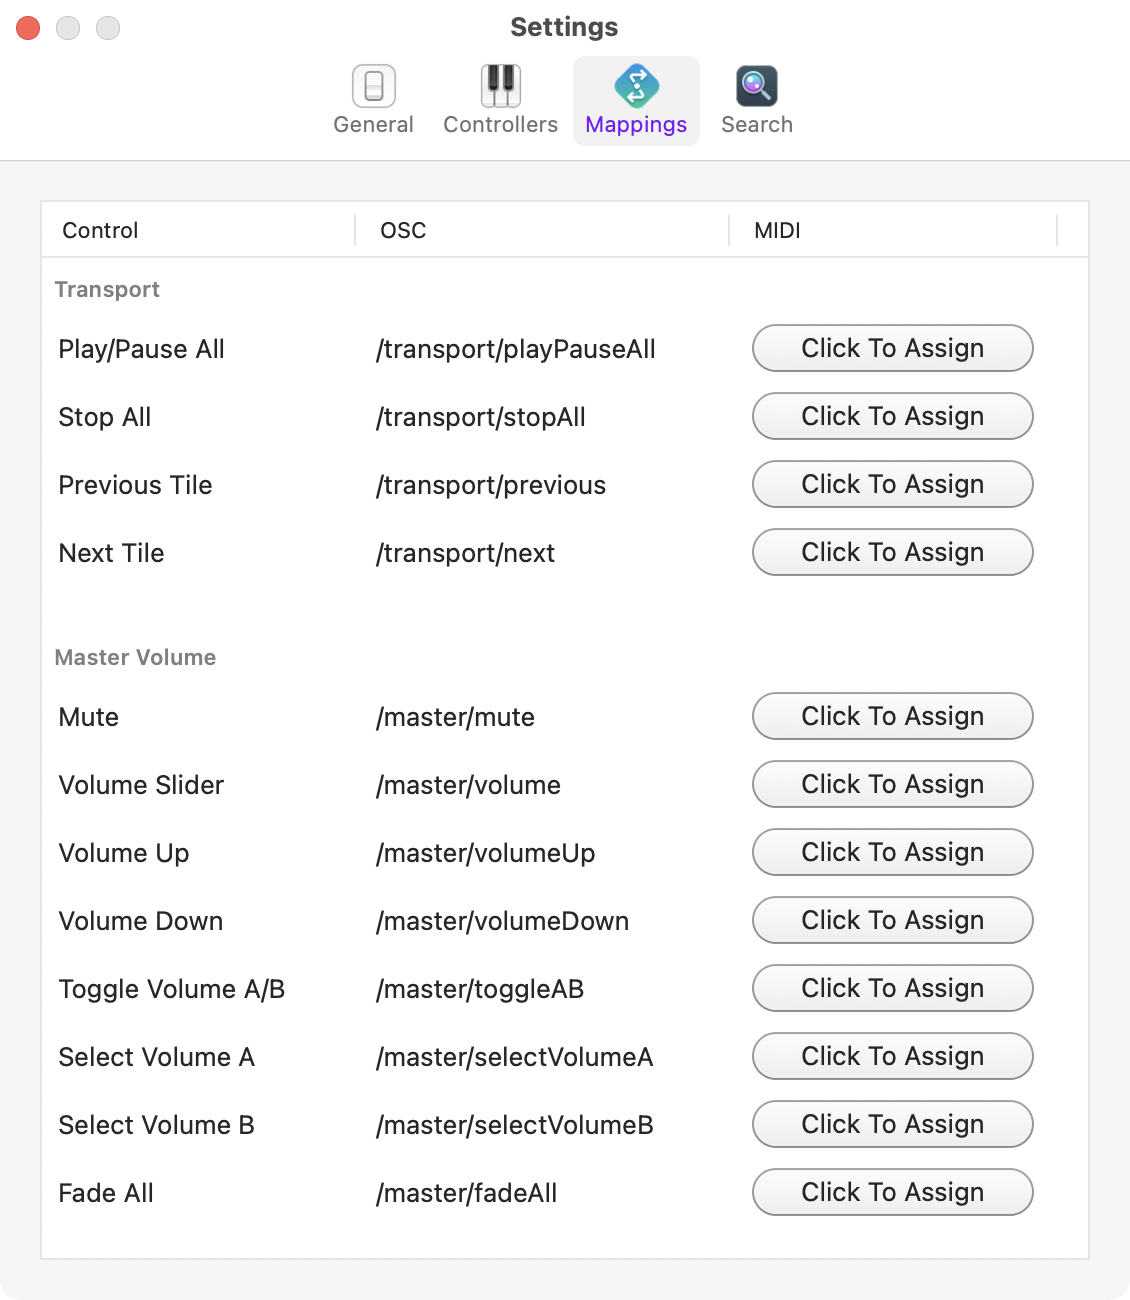The image size is (1130, 1300).
Task: Assign MIDI to Play/Pause All
Action: (893, 348)
